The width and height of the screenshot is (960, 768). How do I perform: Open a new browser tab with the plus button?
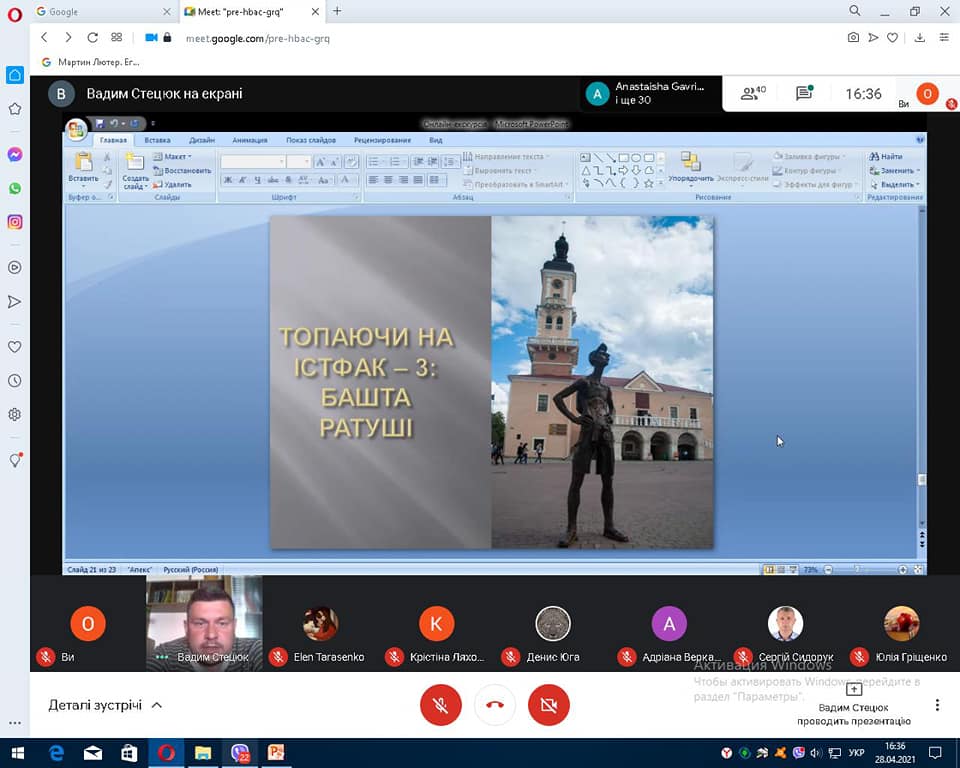[x=337, y=11]
